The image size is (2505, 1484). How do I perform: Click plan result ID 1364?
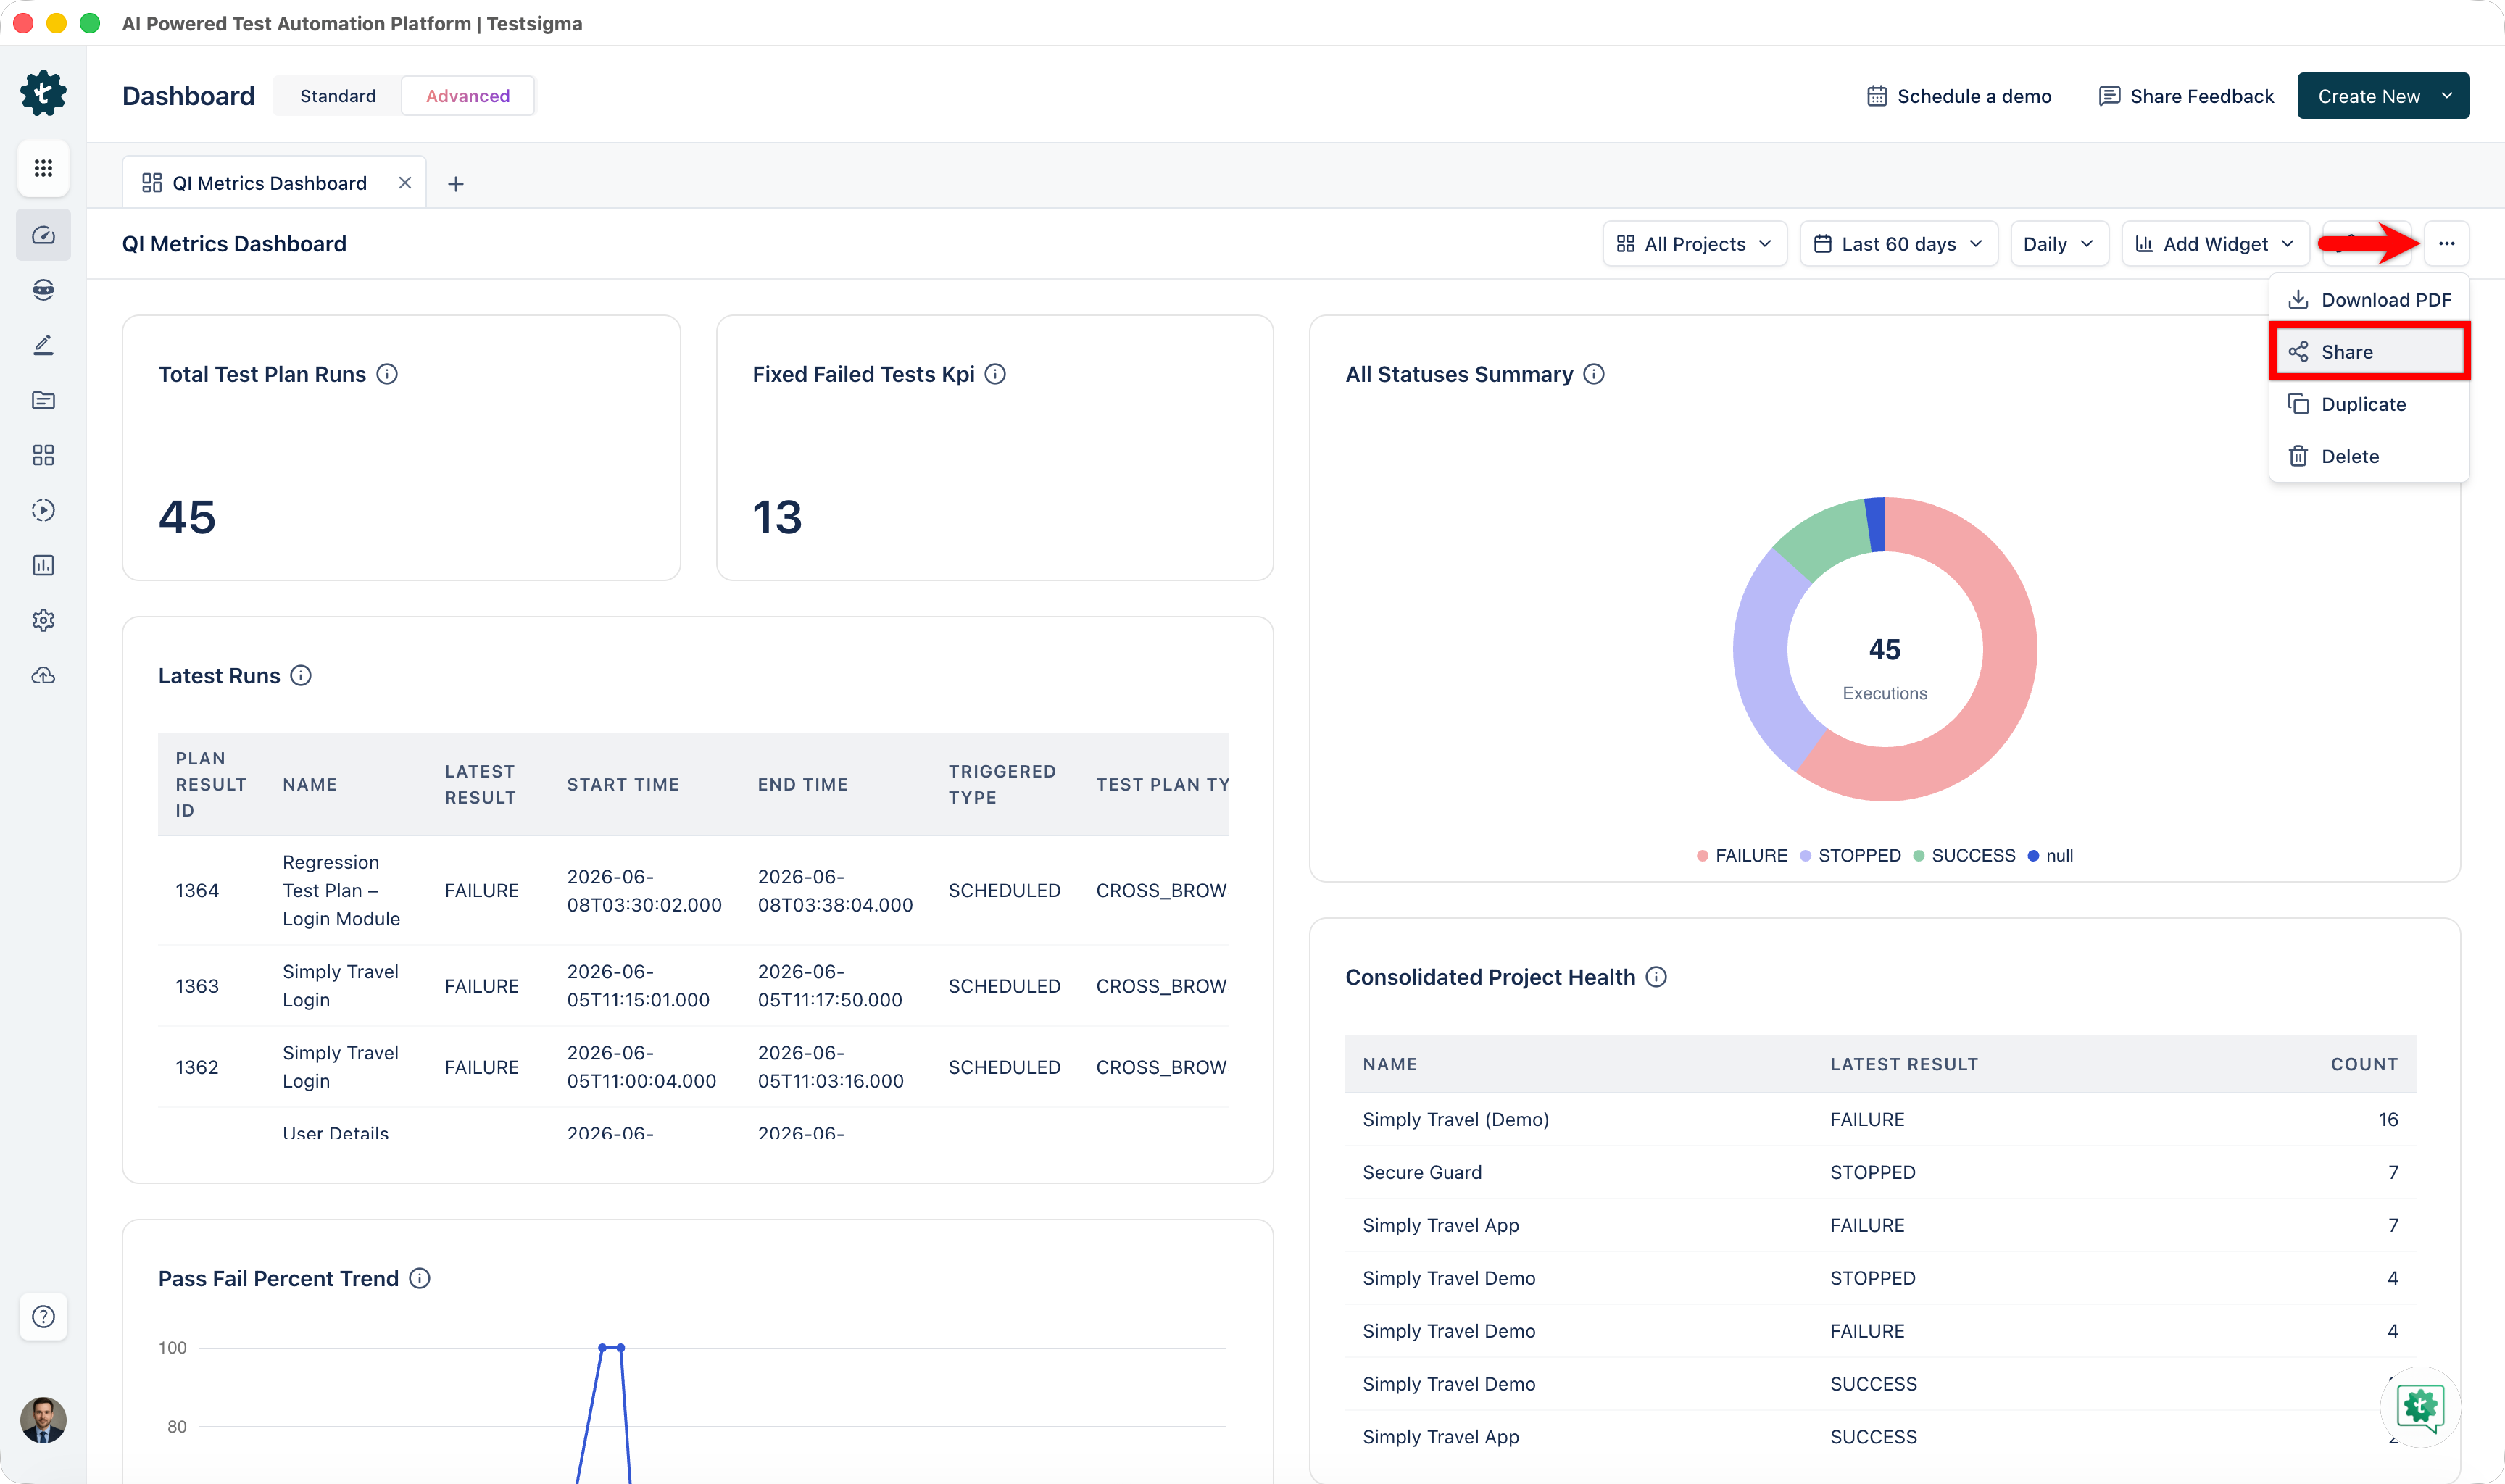point(197,891)
